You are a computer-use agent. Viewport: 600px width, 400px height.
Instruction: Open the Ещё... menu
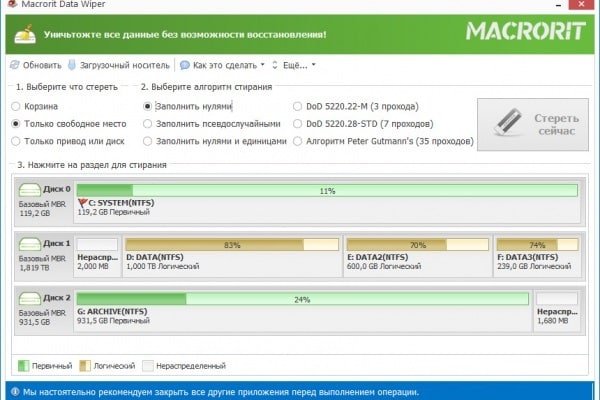(294, 65)
